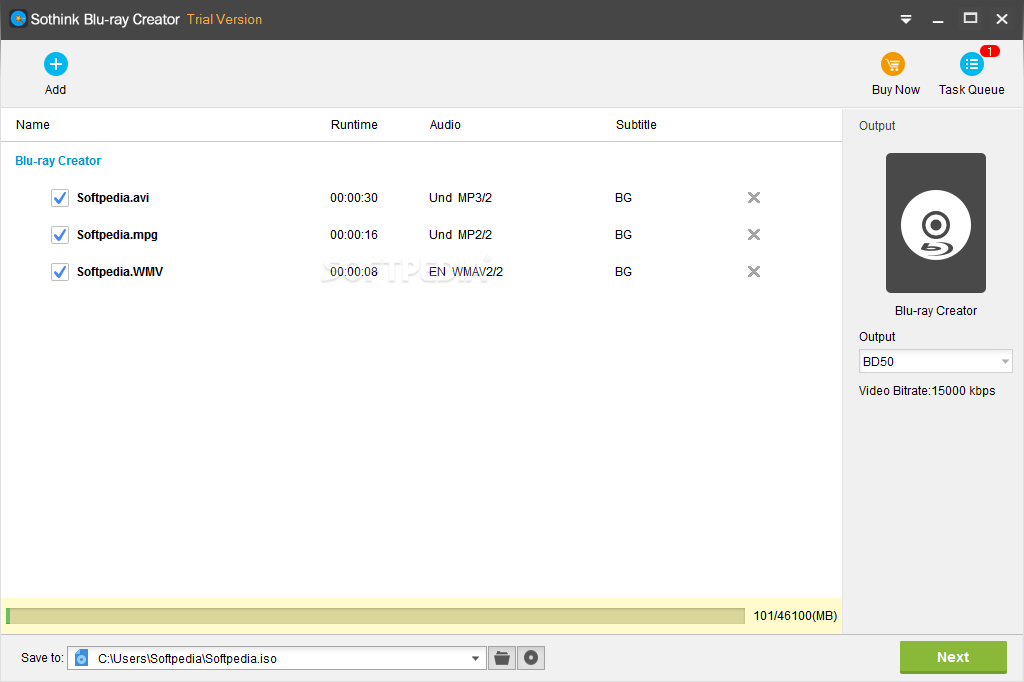The image size is (1024, 682).
Task: Click runtime 00:00:08 of Softpedia.WMV
Action: tap(354, 272)
